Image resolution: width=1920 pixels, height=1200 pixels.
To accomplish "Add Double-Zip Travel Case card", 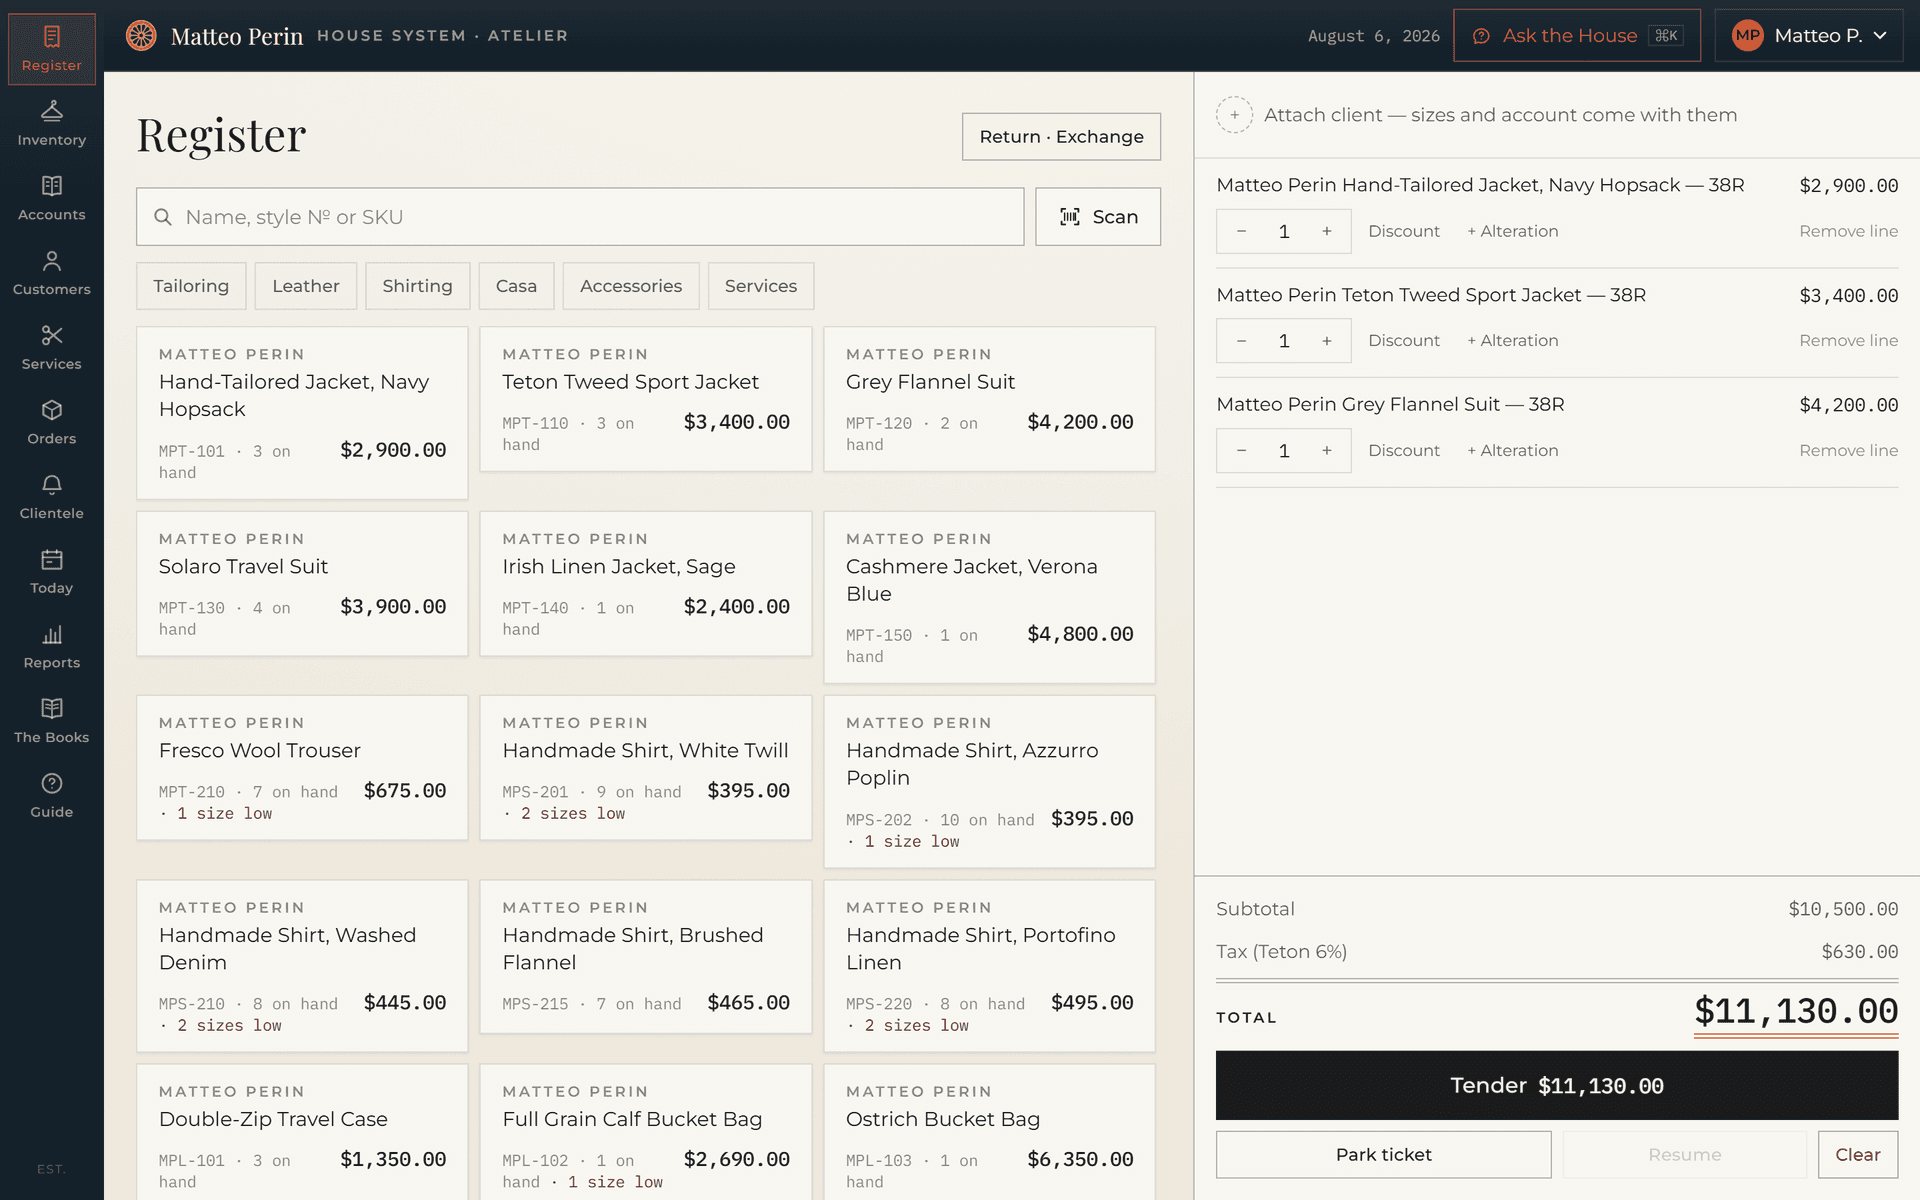I will [x=302, y=1132].
